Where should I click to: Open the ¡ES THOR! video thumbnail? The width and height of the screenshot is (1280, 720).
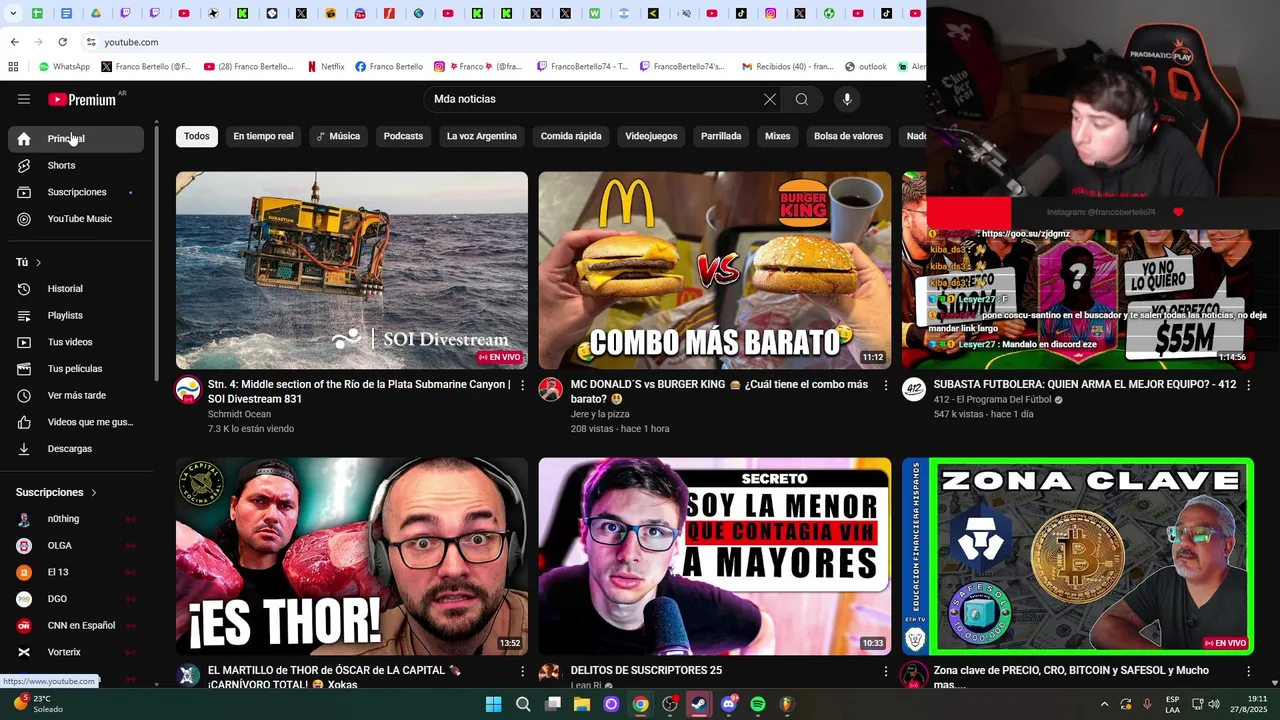[352, 556]
